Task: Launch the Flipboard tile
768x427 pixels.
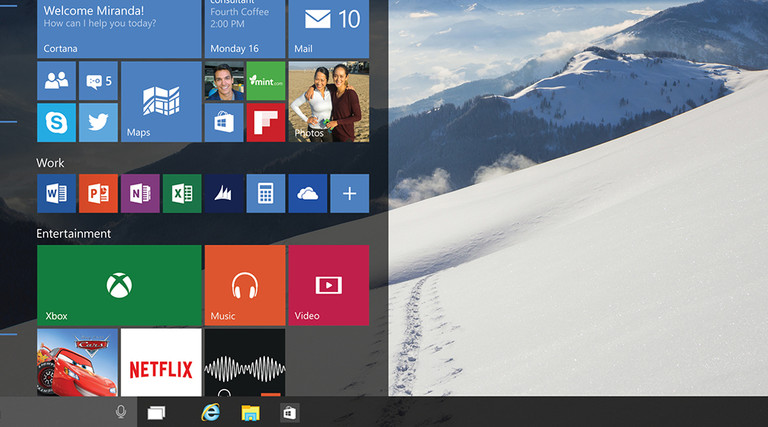Action: 266,122
